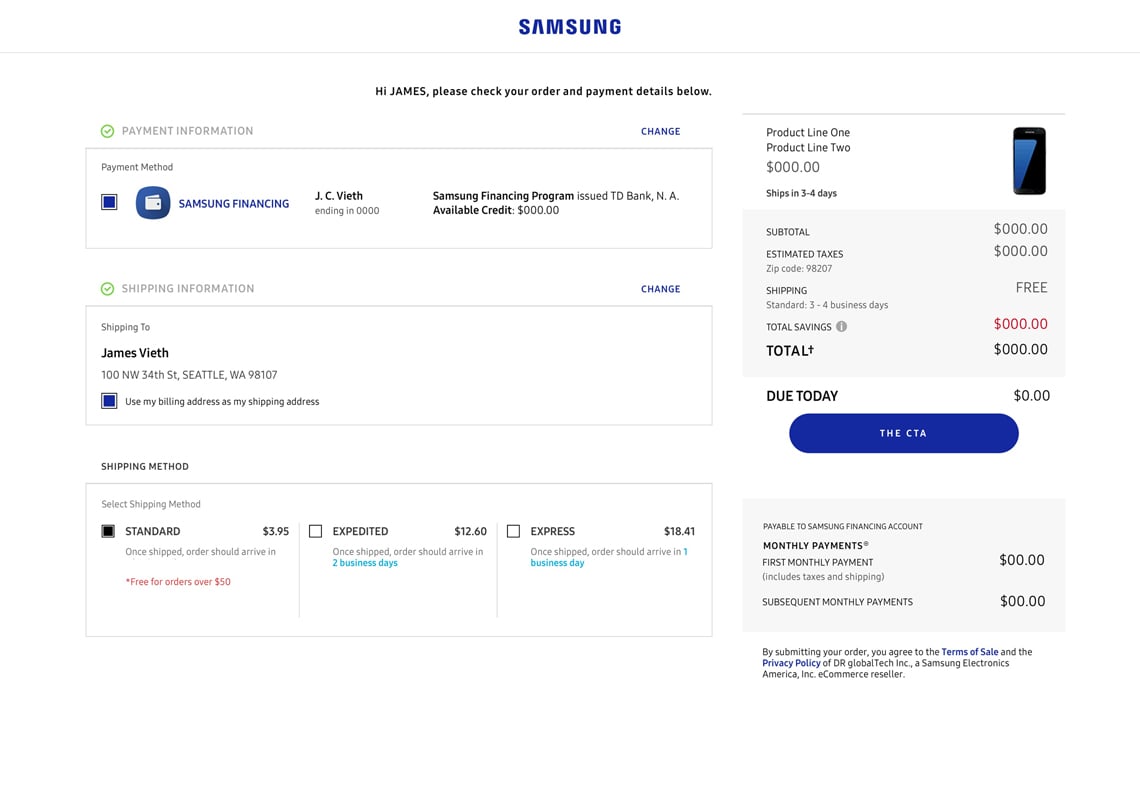This screenshot has height=812, width=1140.
Task: Choose Express shipping for $18.41
Action: (x=513, y=531)
